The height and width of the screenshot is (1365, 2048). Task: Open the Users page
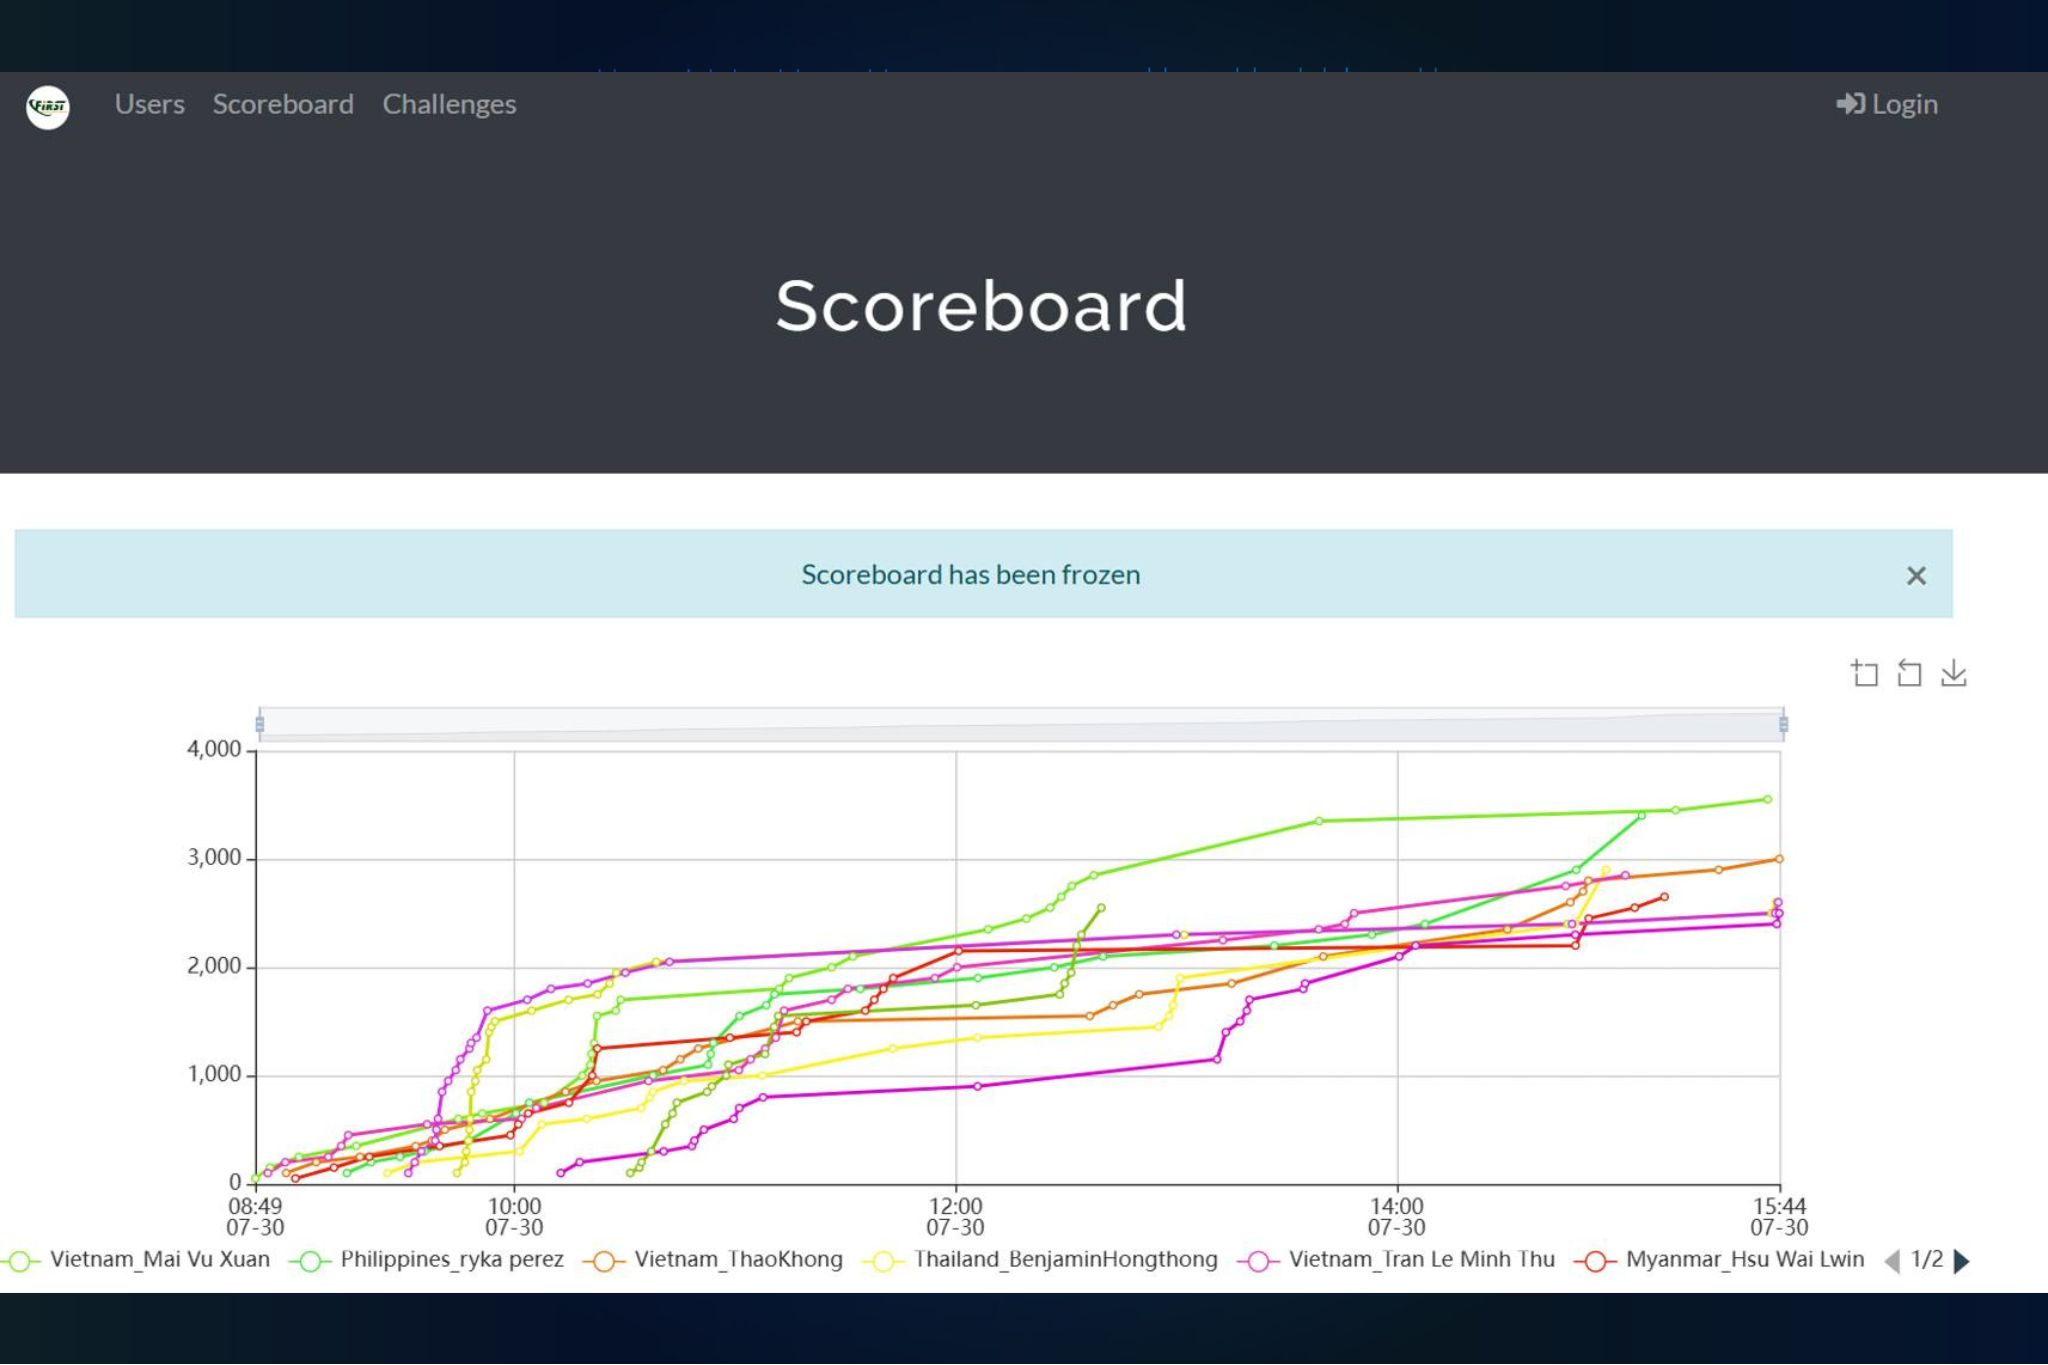point(149,104)
